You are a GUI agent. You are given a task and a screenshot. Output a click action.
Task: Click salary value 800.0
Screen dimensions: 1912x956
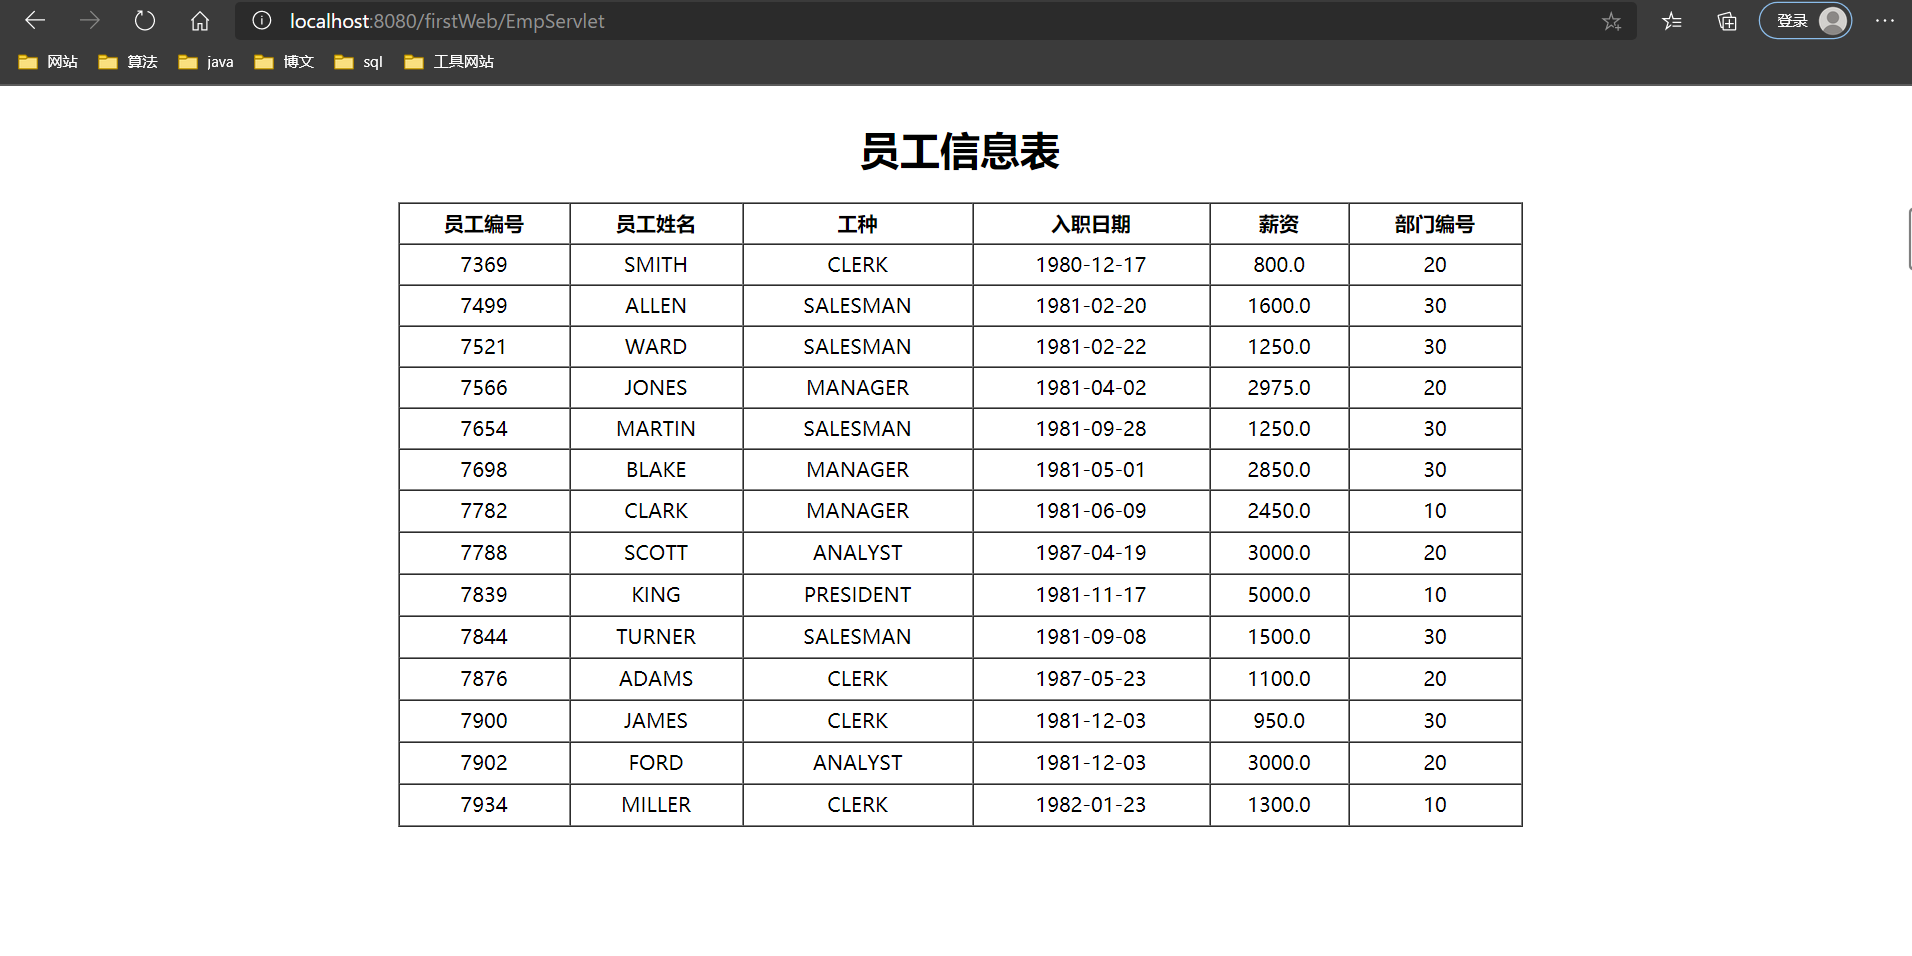(x=1279, y=265)
